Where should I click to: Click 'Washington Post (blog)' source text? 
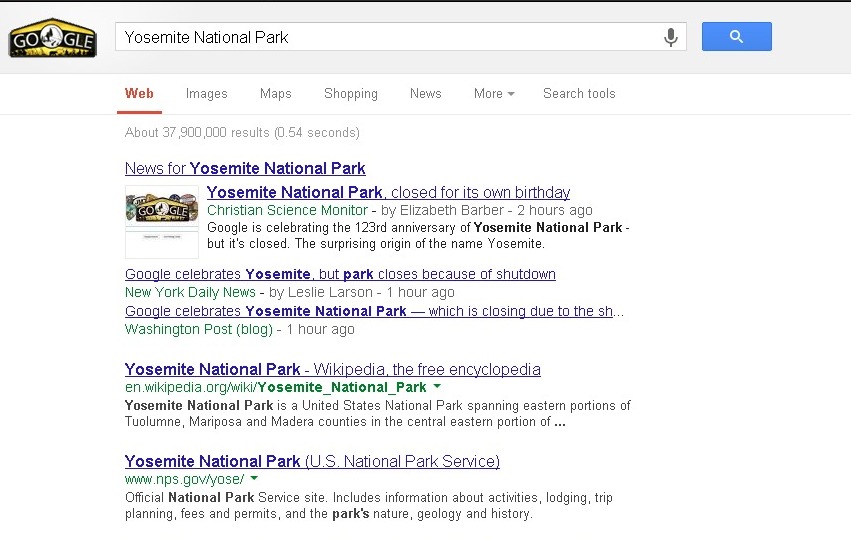click(x=199, y=329)
